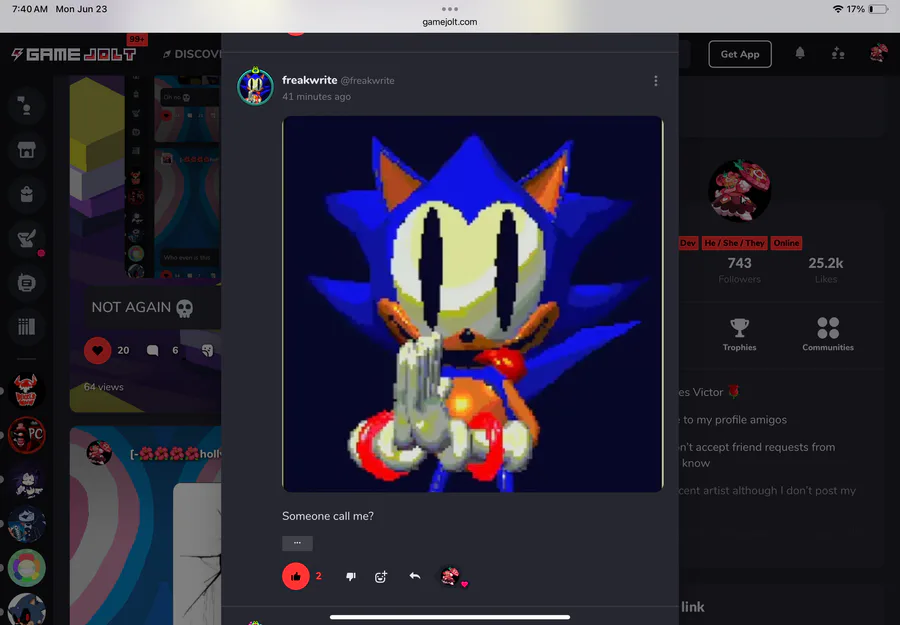
Task: Open the chat bubble icon in sidebar
Action: [26, 282]
